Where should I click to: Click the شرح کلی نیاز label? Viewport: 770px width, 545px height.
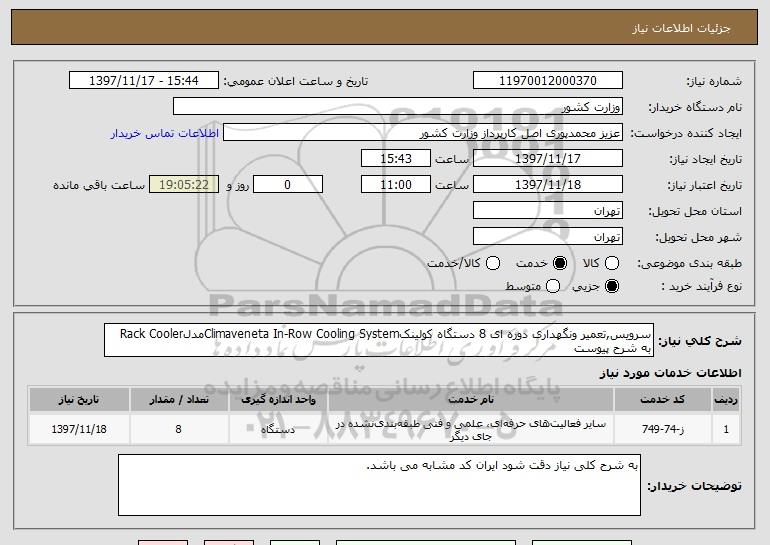(700, 341)
